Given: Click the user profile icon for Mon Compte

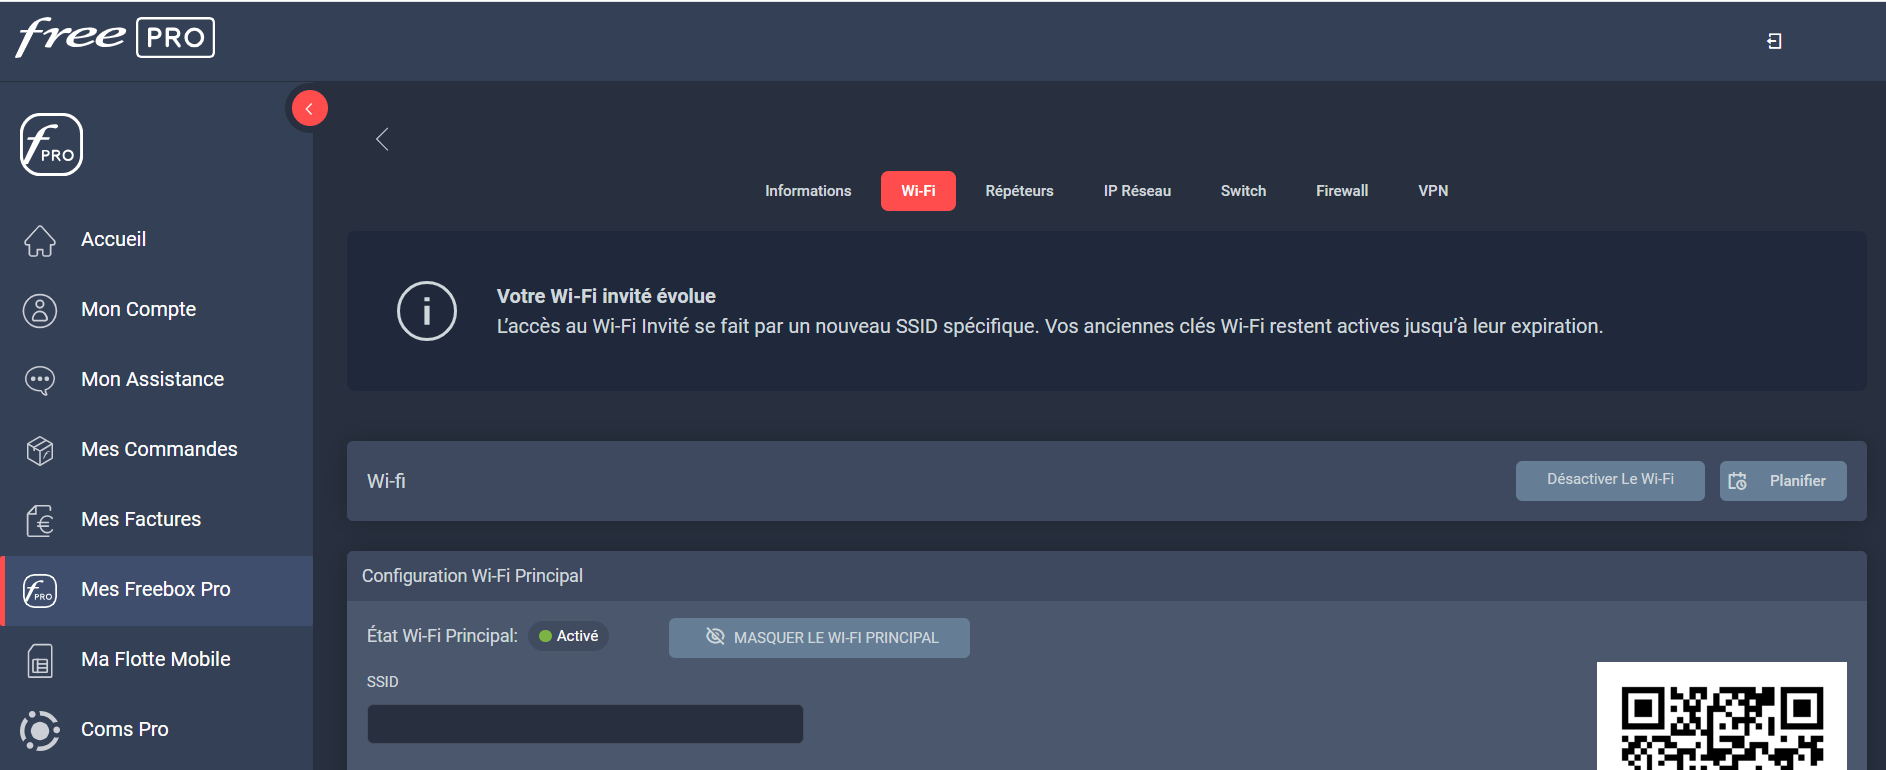Looking at the screenshot, I should tap(40, 310).
